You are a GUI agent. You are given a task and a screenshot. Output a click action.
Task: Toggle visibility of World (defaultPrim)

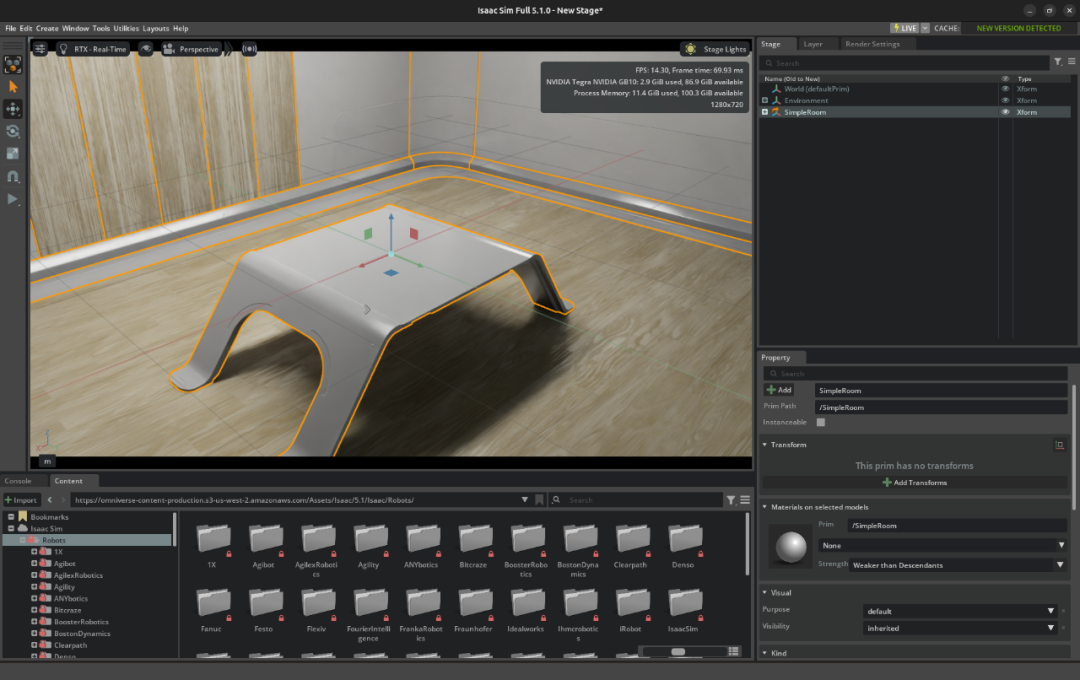point(1005,89)
